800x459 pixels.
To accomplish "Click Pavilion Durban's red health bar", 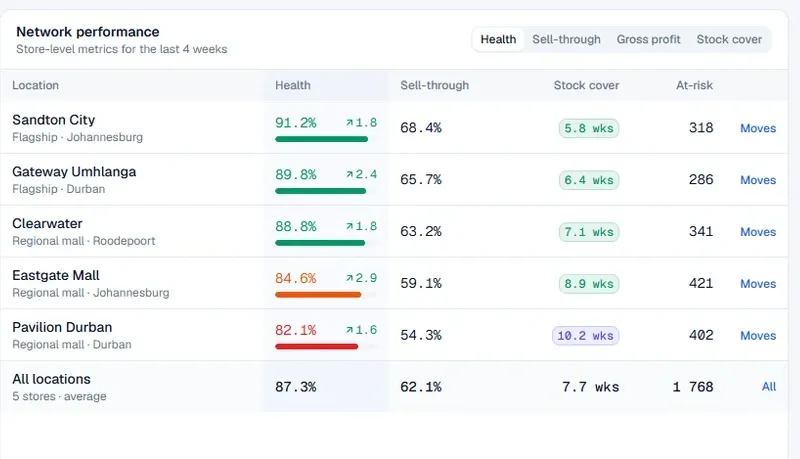I will tap(316, 347).
